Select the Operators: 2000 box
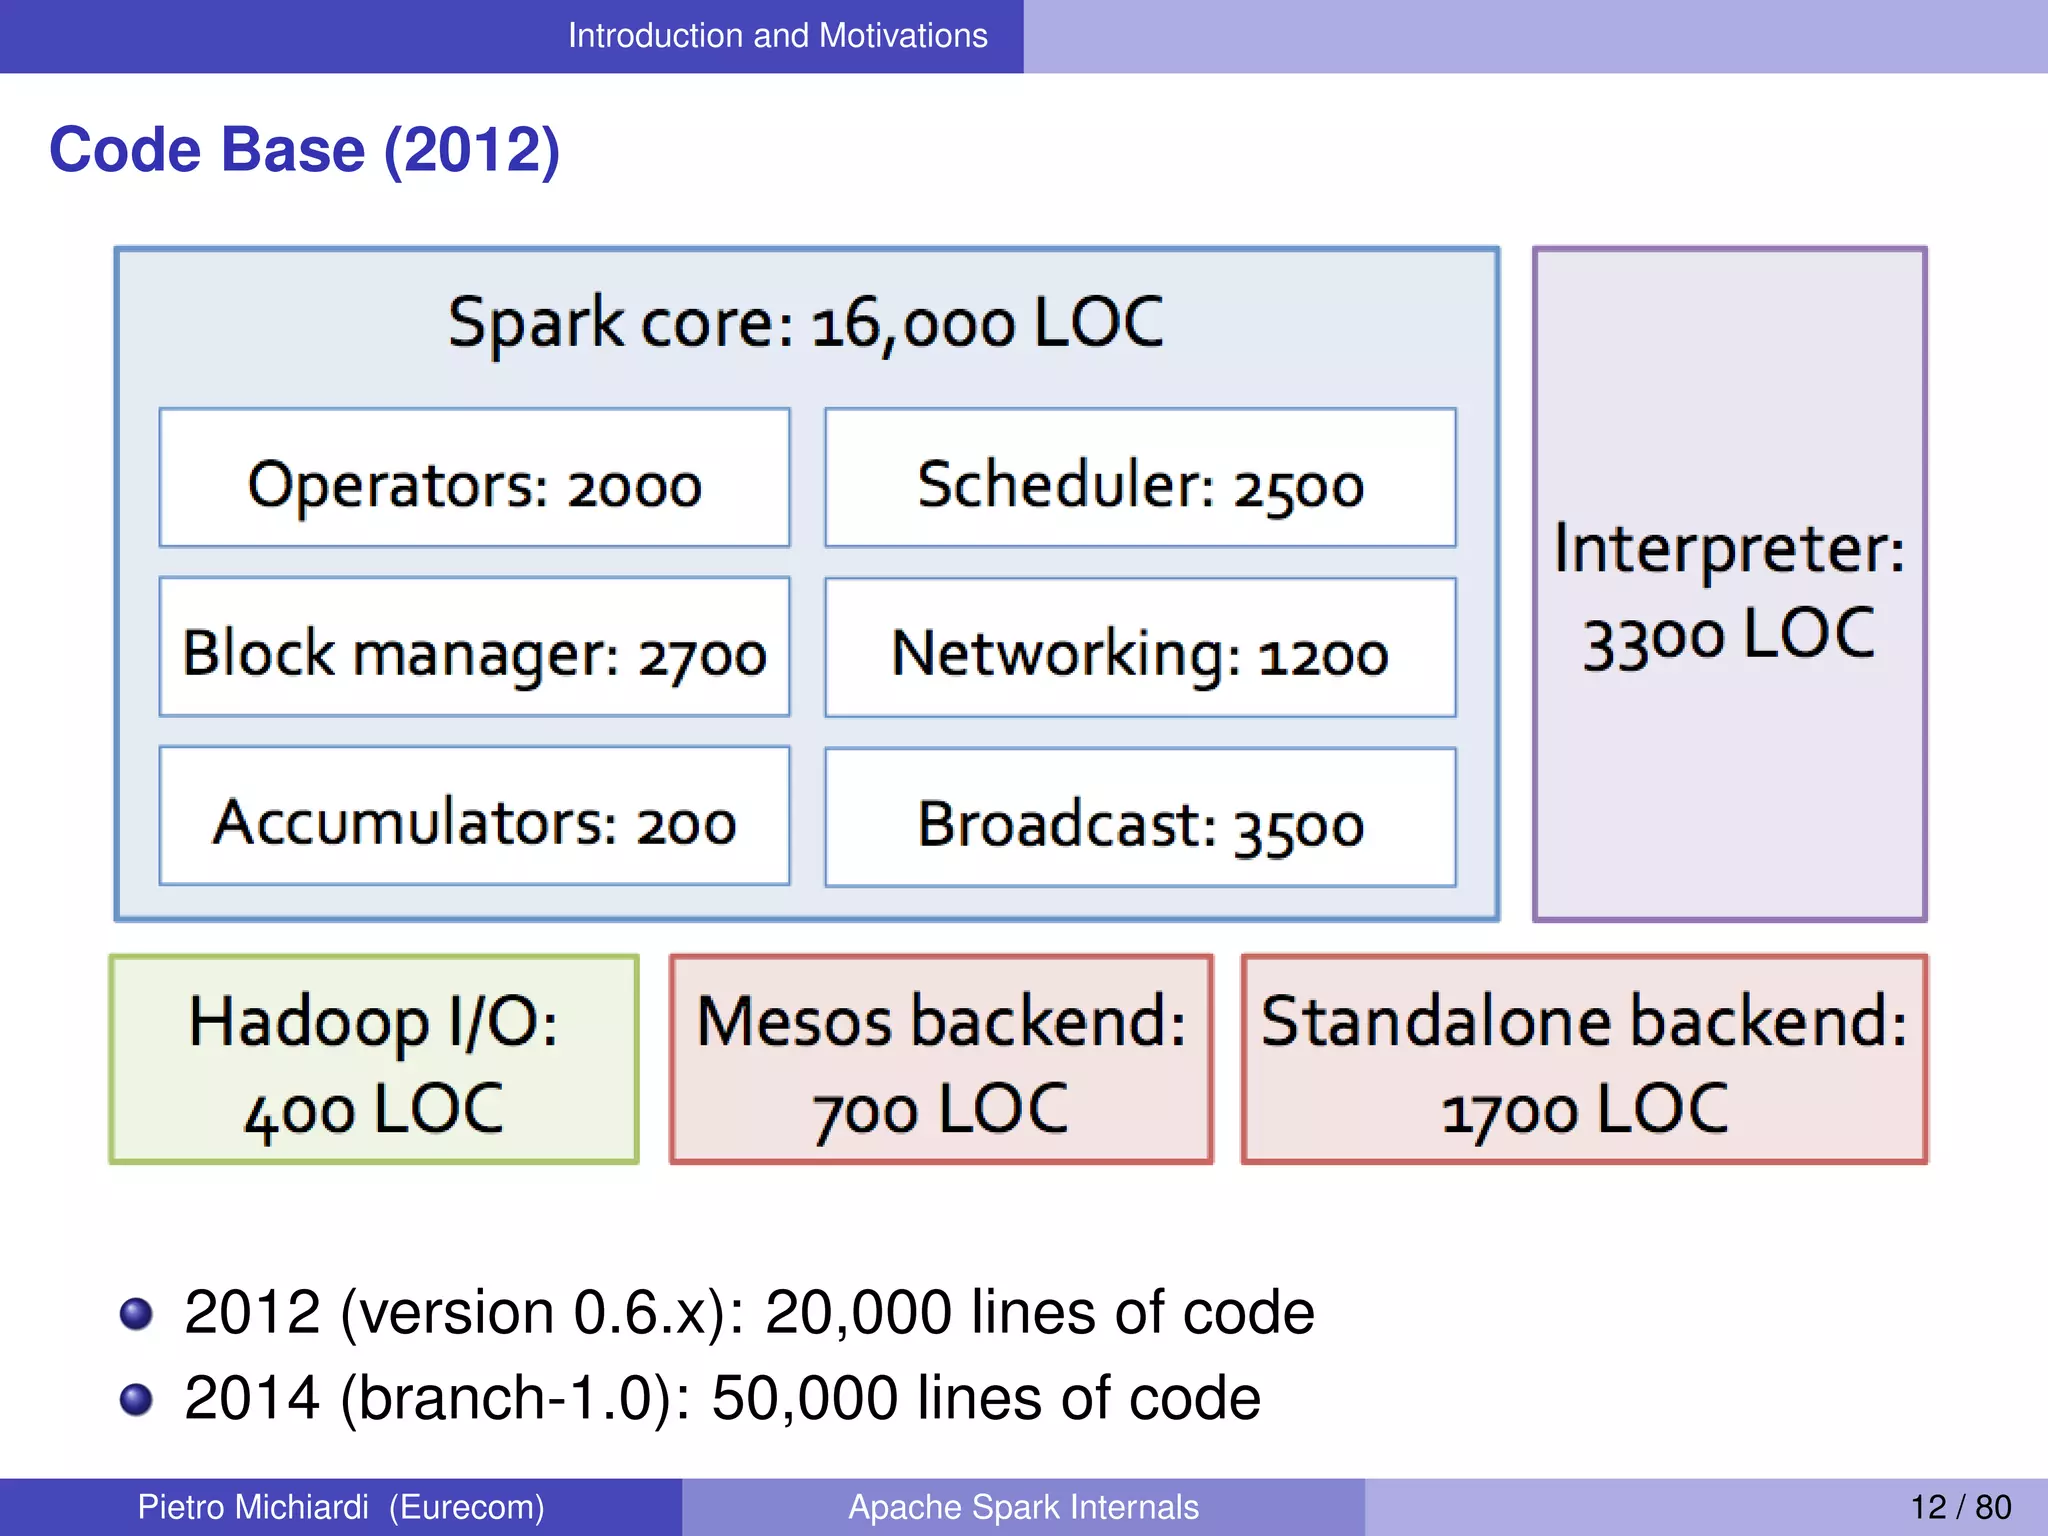2048x1536 pixels. 474,478
